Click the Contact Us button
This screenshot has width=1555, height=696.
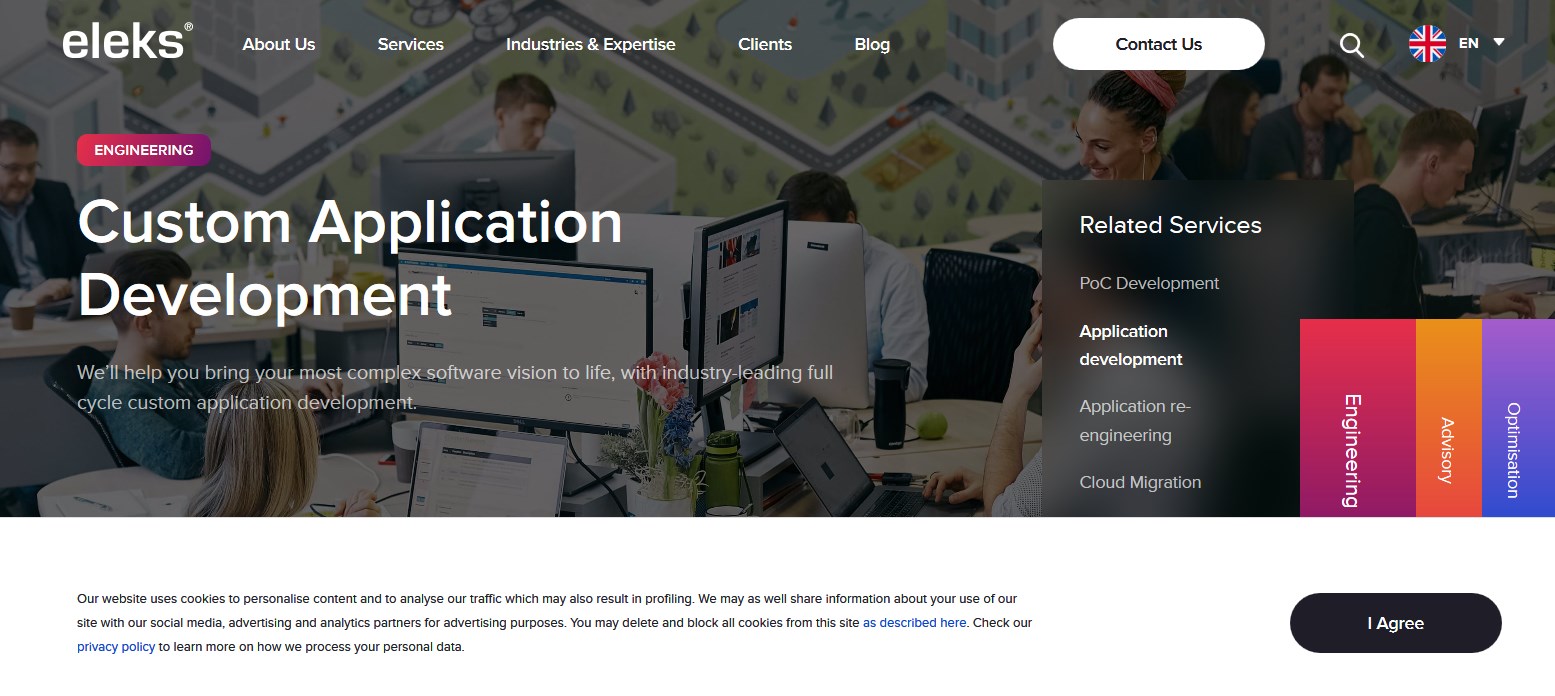point(1159,44)
